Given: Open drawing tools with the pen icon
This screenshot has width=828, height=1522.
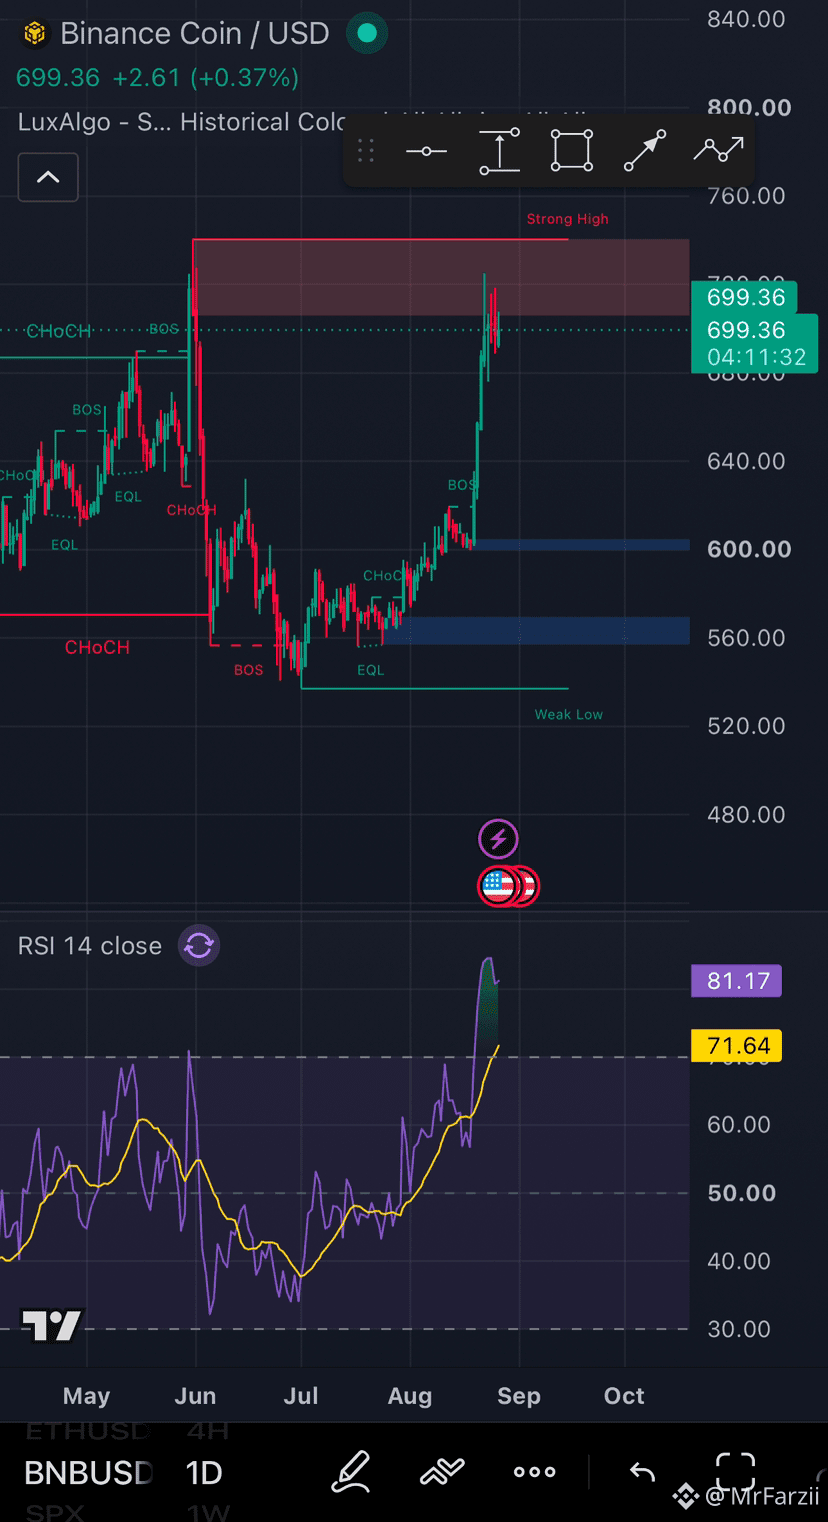Looking at the screenshot, I should [x=351, y=1472].
